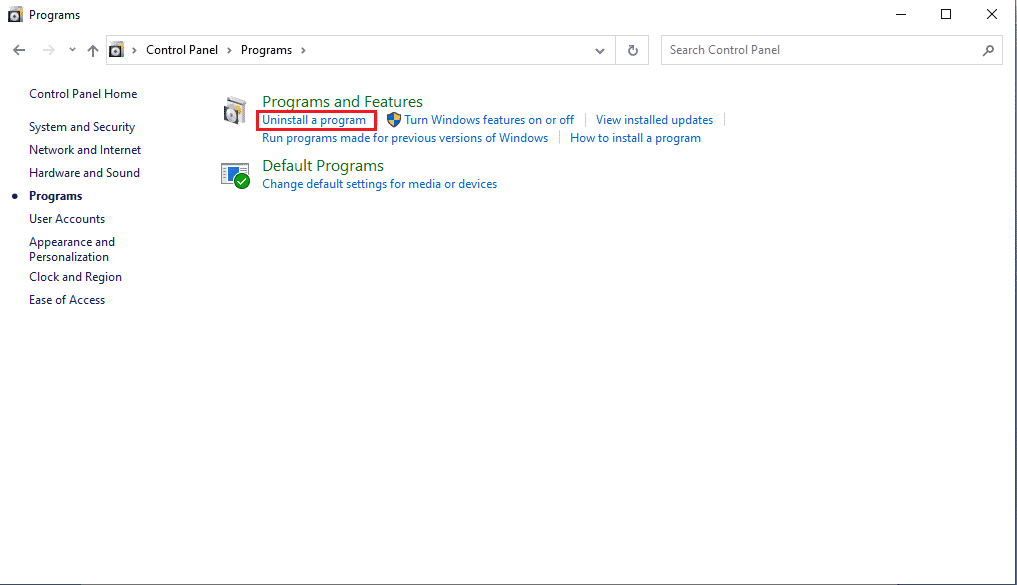The height and width of the screenshot is (585, 1017).
Task: Open Control Panel Home in sidebar
Action: click(83, 94)
